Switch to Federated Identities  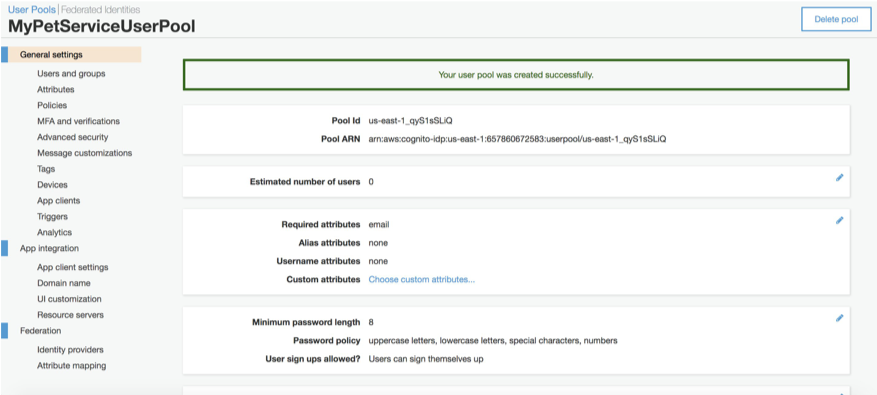[100, 10]
